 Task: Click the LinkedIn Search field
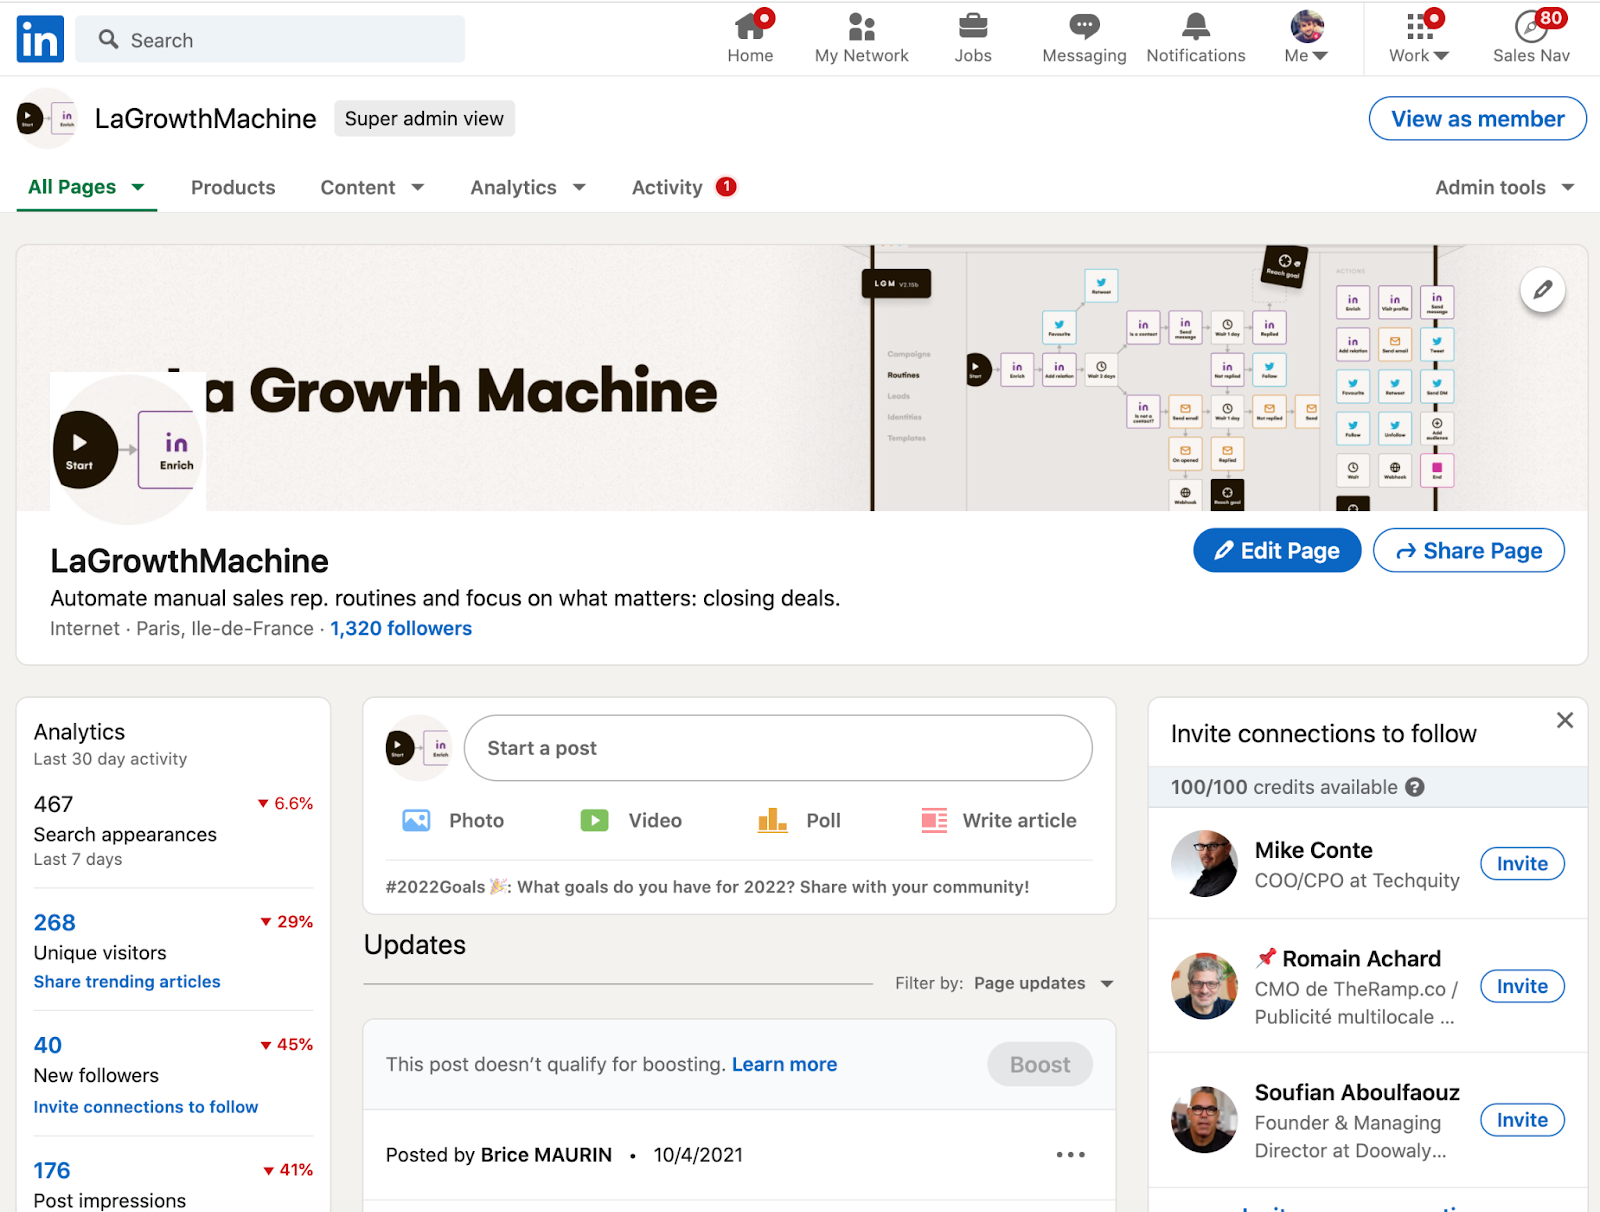point(270,39)
